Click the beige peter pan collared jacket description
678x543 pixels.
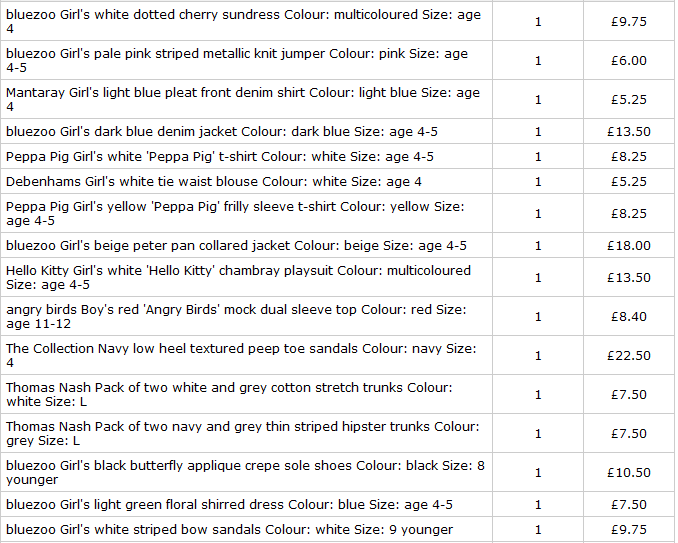click(x=236, y=246)
